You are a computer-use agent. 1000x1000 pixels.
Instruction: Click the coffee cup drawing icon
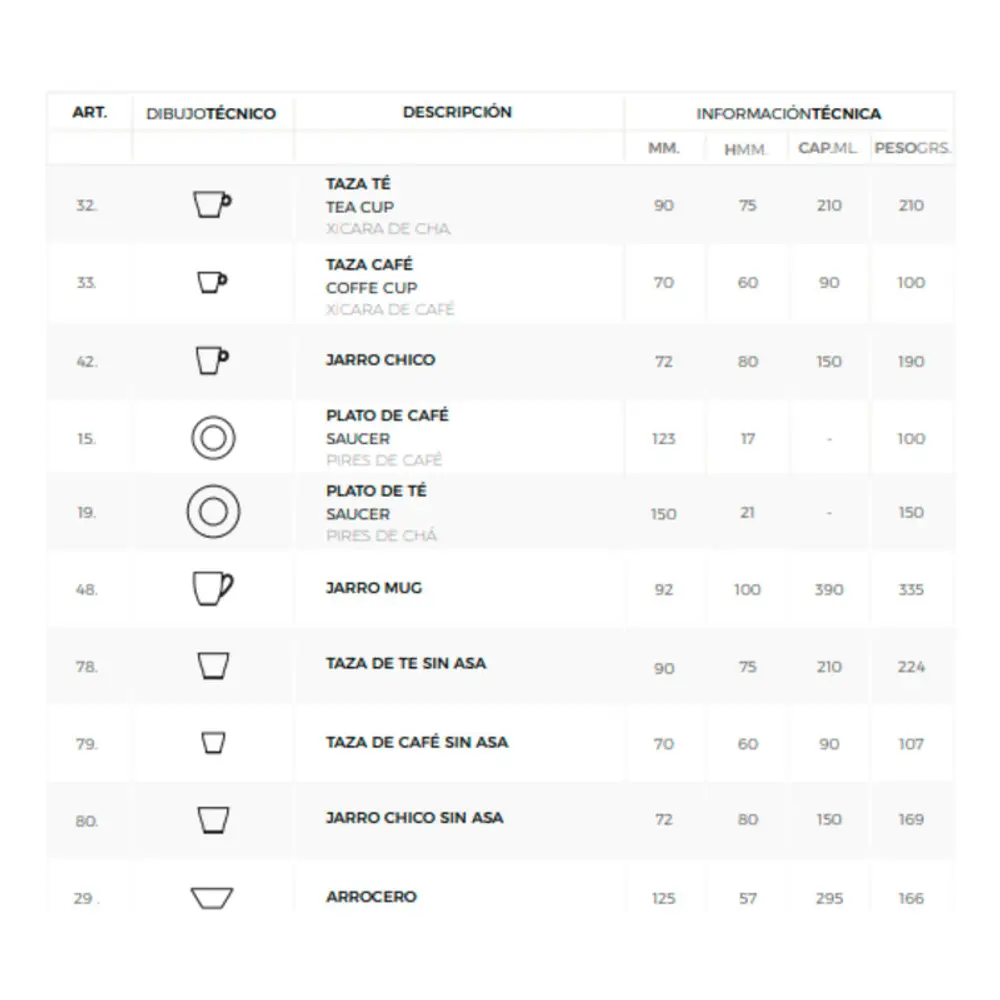coord(211,282)
